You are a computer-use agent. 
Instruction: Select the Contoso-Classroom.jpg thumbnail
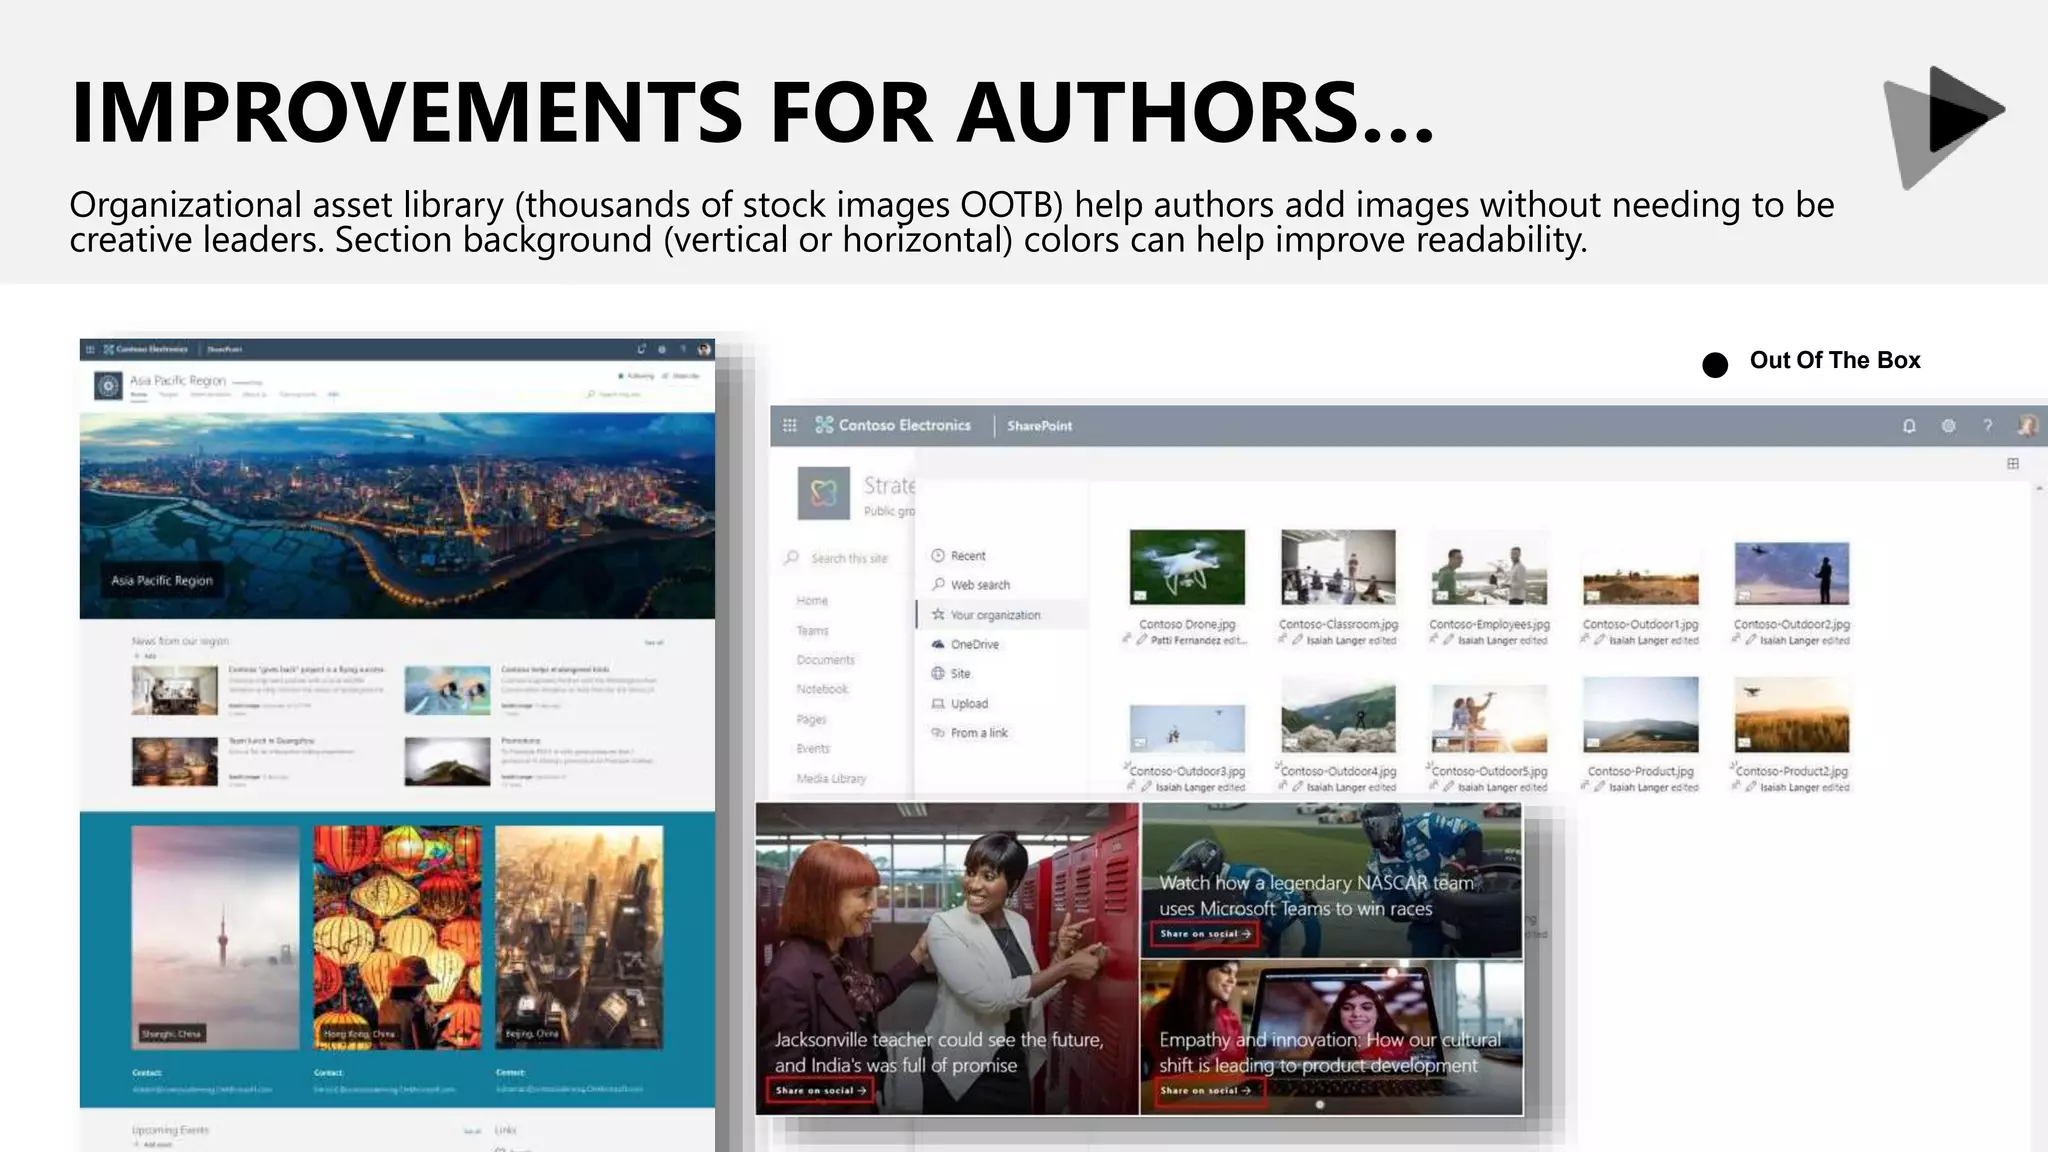[x=1338, y=567]
